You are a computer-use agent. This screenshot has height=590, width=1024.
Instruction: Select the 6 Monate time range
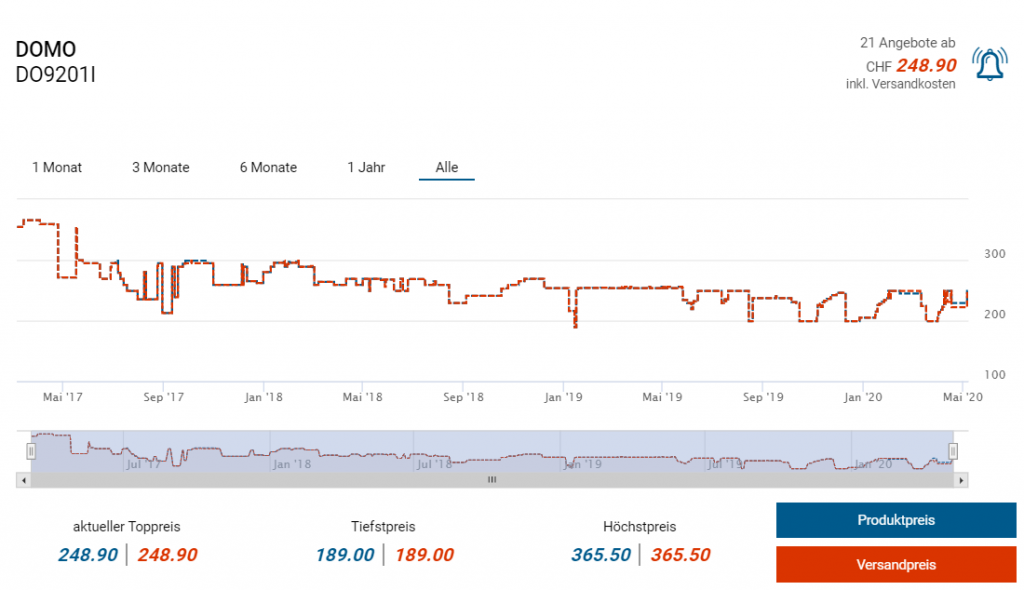(268, 167)
